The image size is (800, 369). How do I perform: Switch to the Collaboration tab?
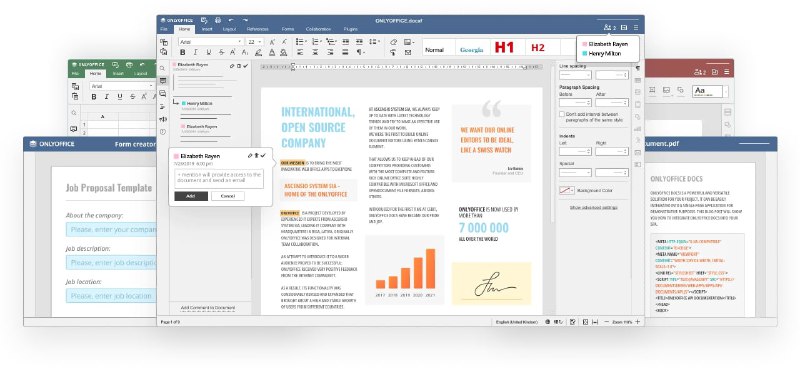point(318,29)
